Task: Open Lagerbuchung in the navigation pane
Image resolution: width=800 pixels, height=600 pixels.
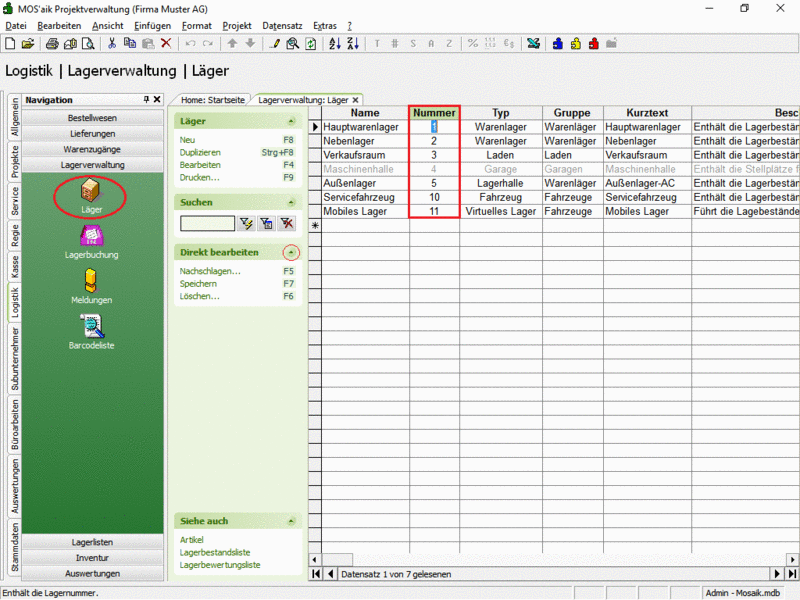Action: pyautogui.click(x=91, y=242)
